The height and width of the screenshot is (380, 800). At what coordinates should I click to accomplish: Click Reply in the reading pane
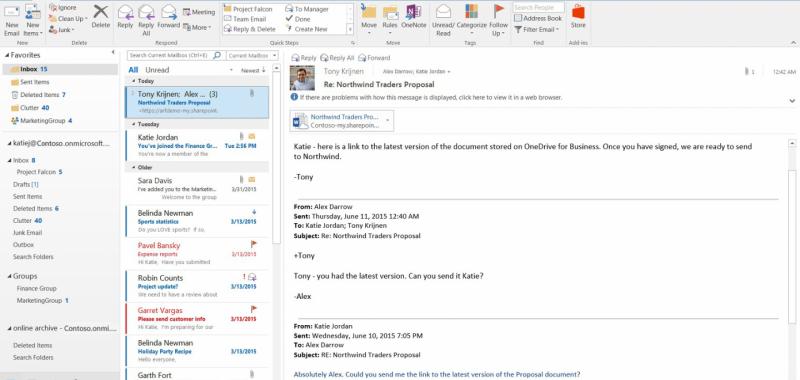pos(304,58)
